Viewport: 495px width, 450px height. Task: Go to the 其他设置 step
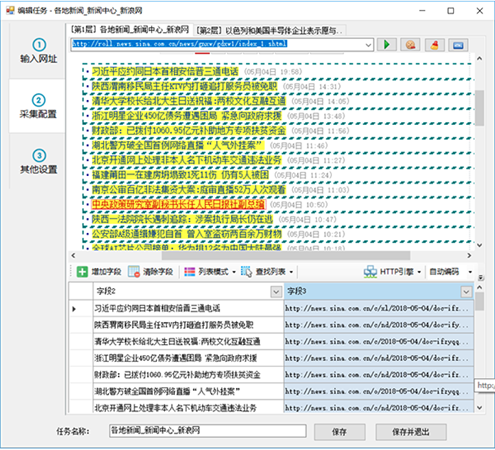[x=37, y=162]
